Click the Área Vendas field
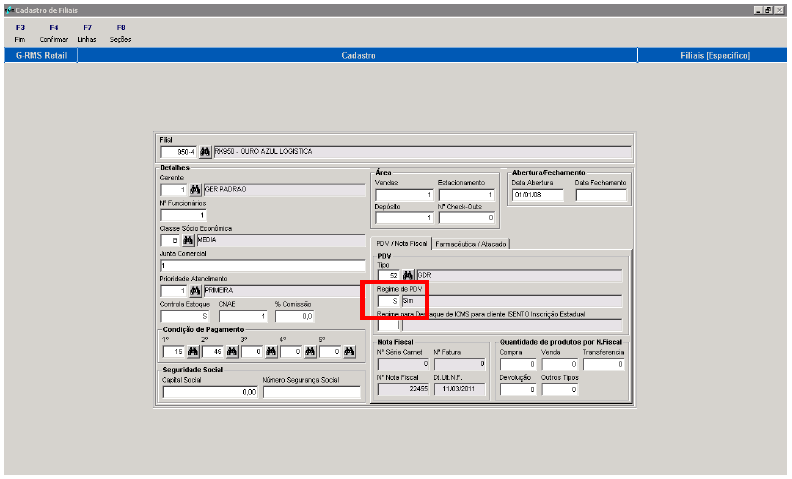The image size is (792, 479). tap(404, 195)
